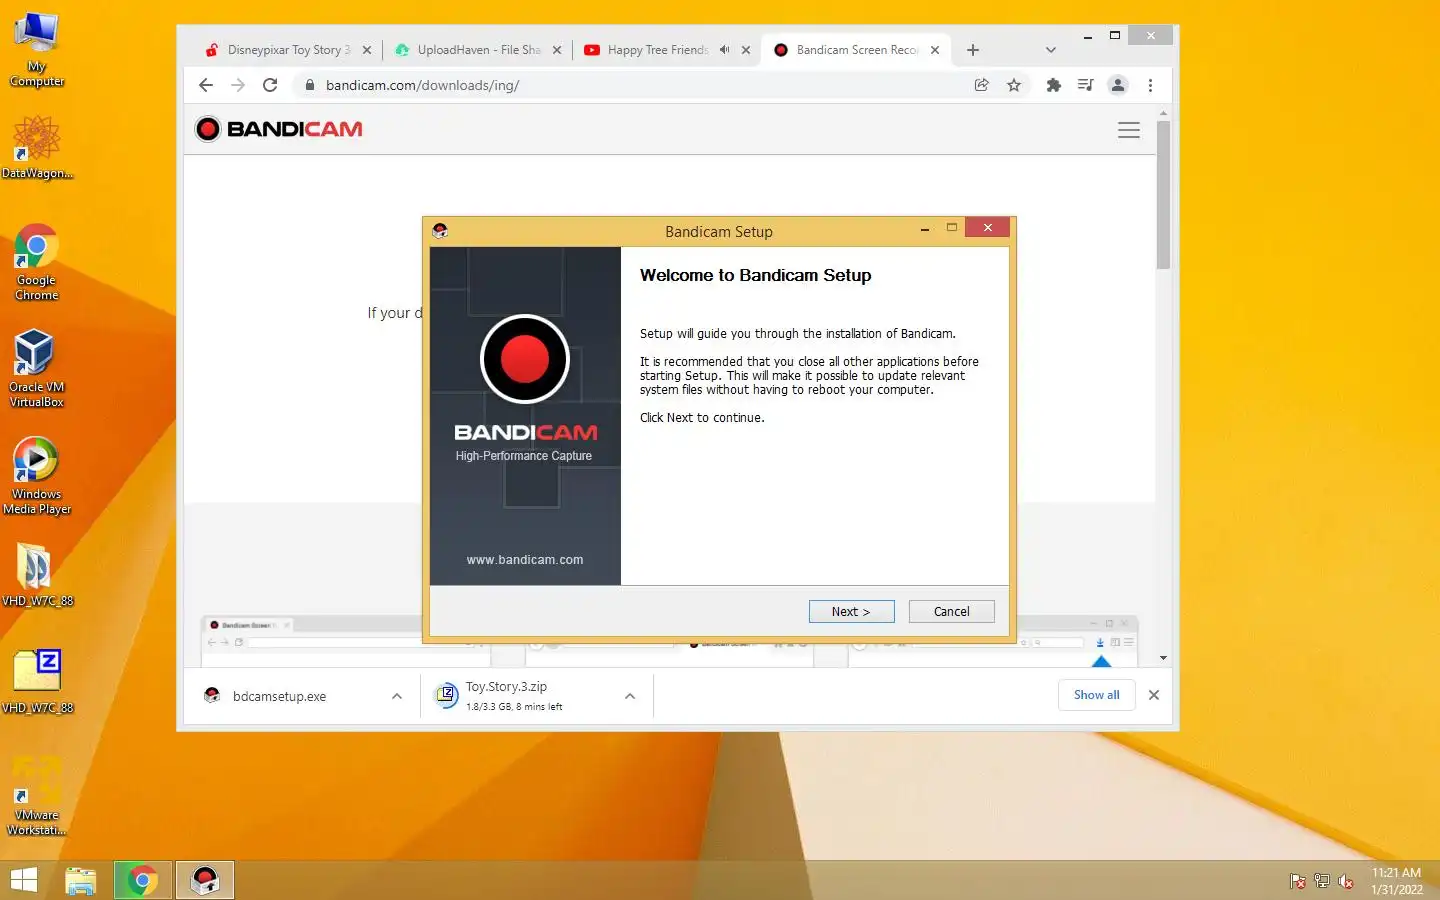Click Next in Bandicam Setup
The image size is (1440, 900).
click(851, 611)
